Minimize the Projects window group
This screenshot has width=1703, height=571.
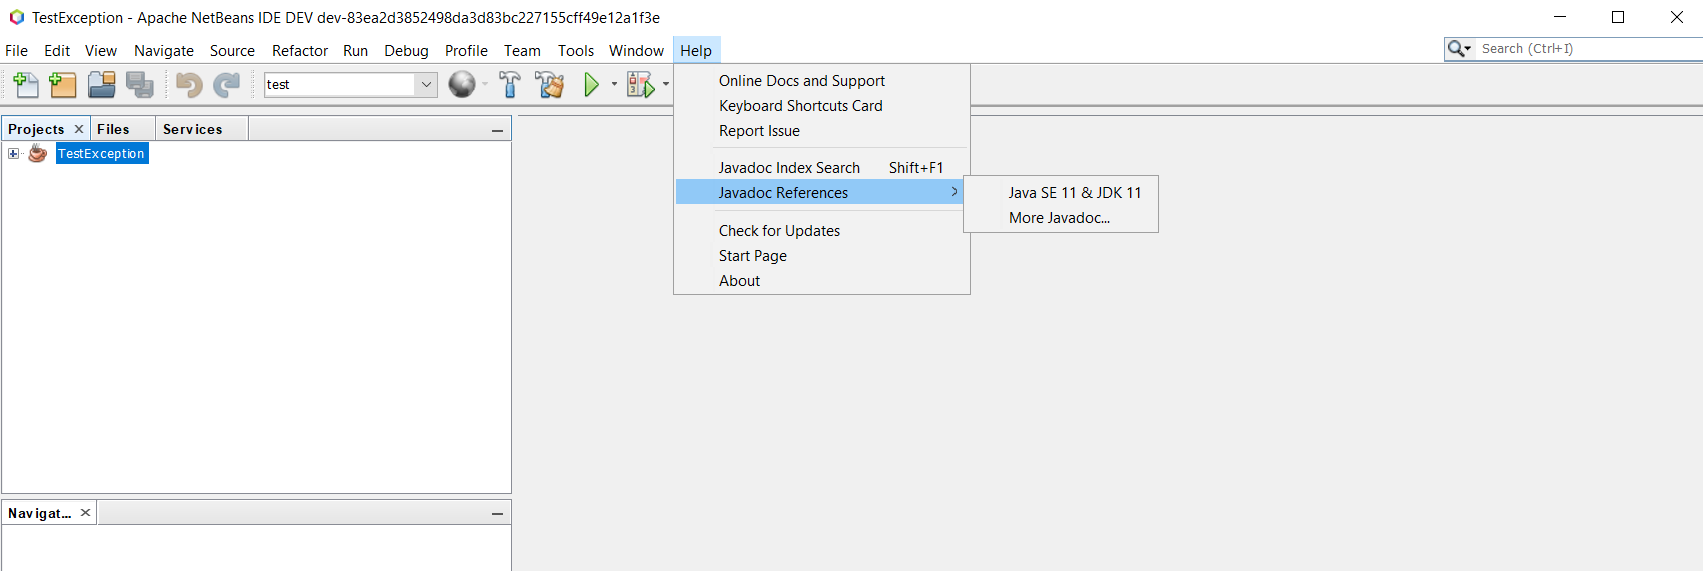click(x=497, y=130)
